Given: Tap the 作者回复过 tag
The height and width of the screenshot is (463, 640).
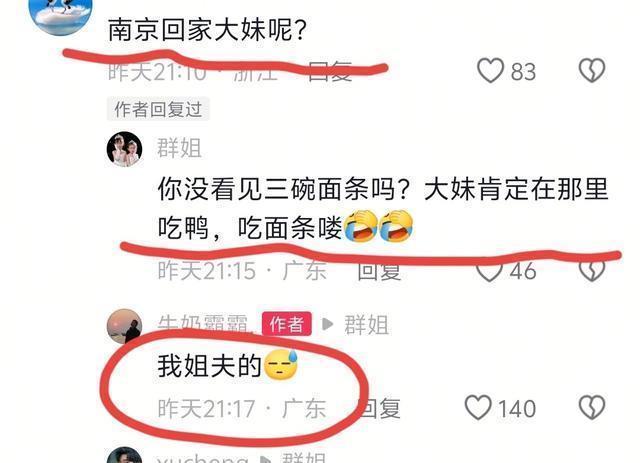Looking at the screenshot, I should 158,109.
